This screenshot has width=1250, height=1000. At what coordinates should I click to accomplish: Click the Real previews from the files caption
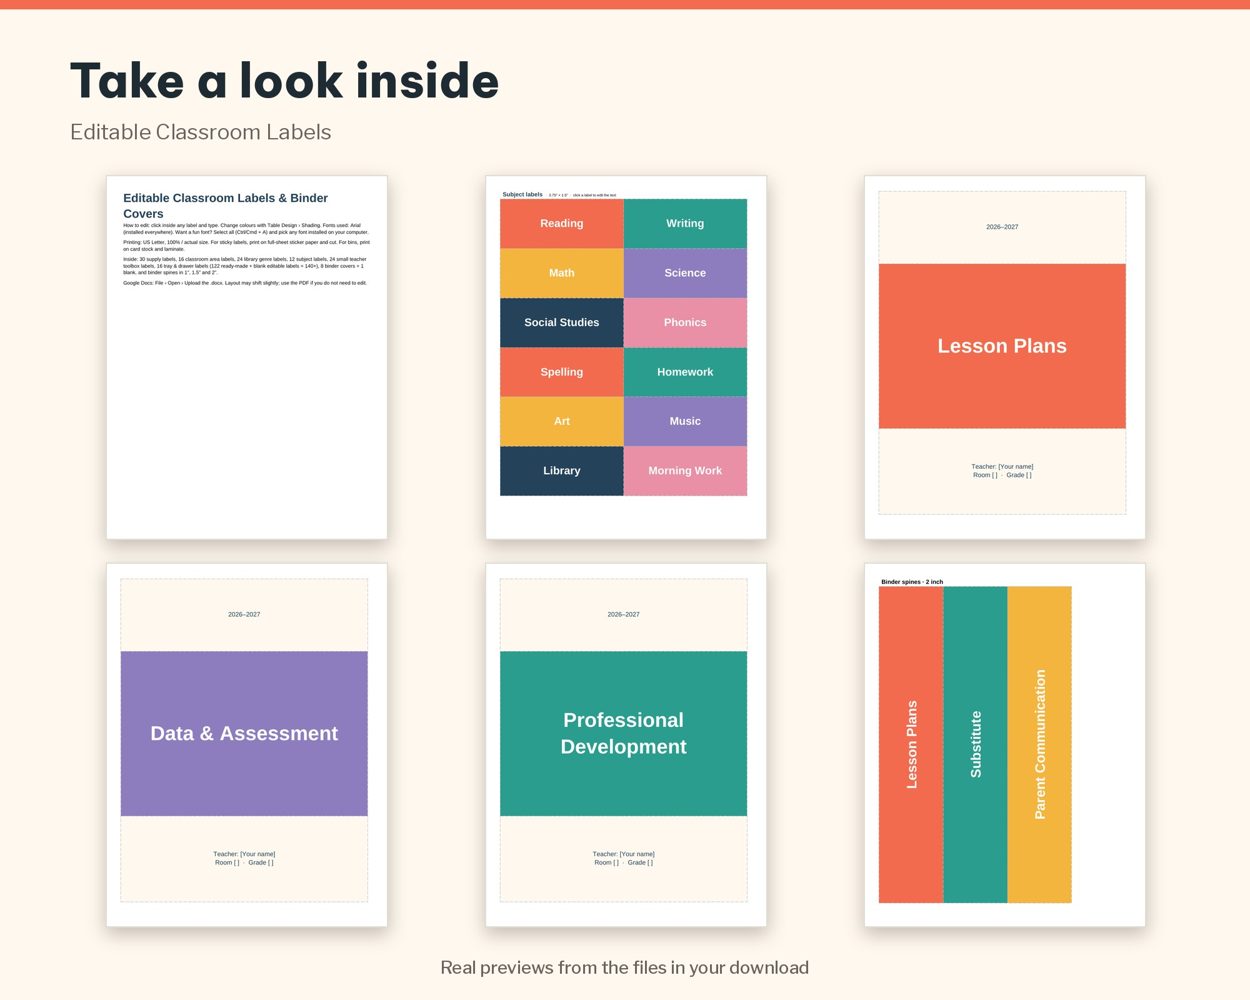point(625,968)
